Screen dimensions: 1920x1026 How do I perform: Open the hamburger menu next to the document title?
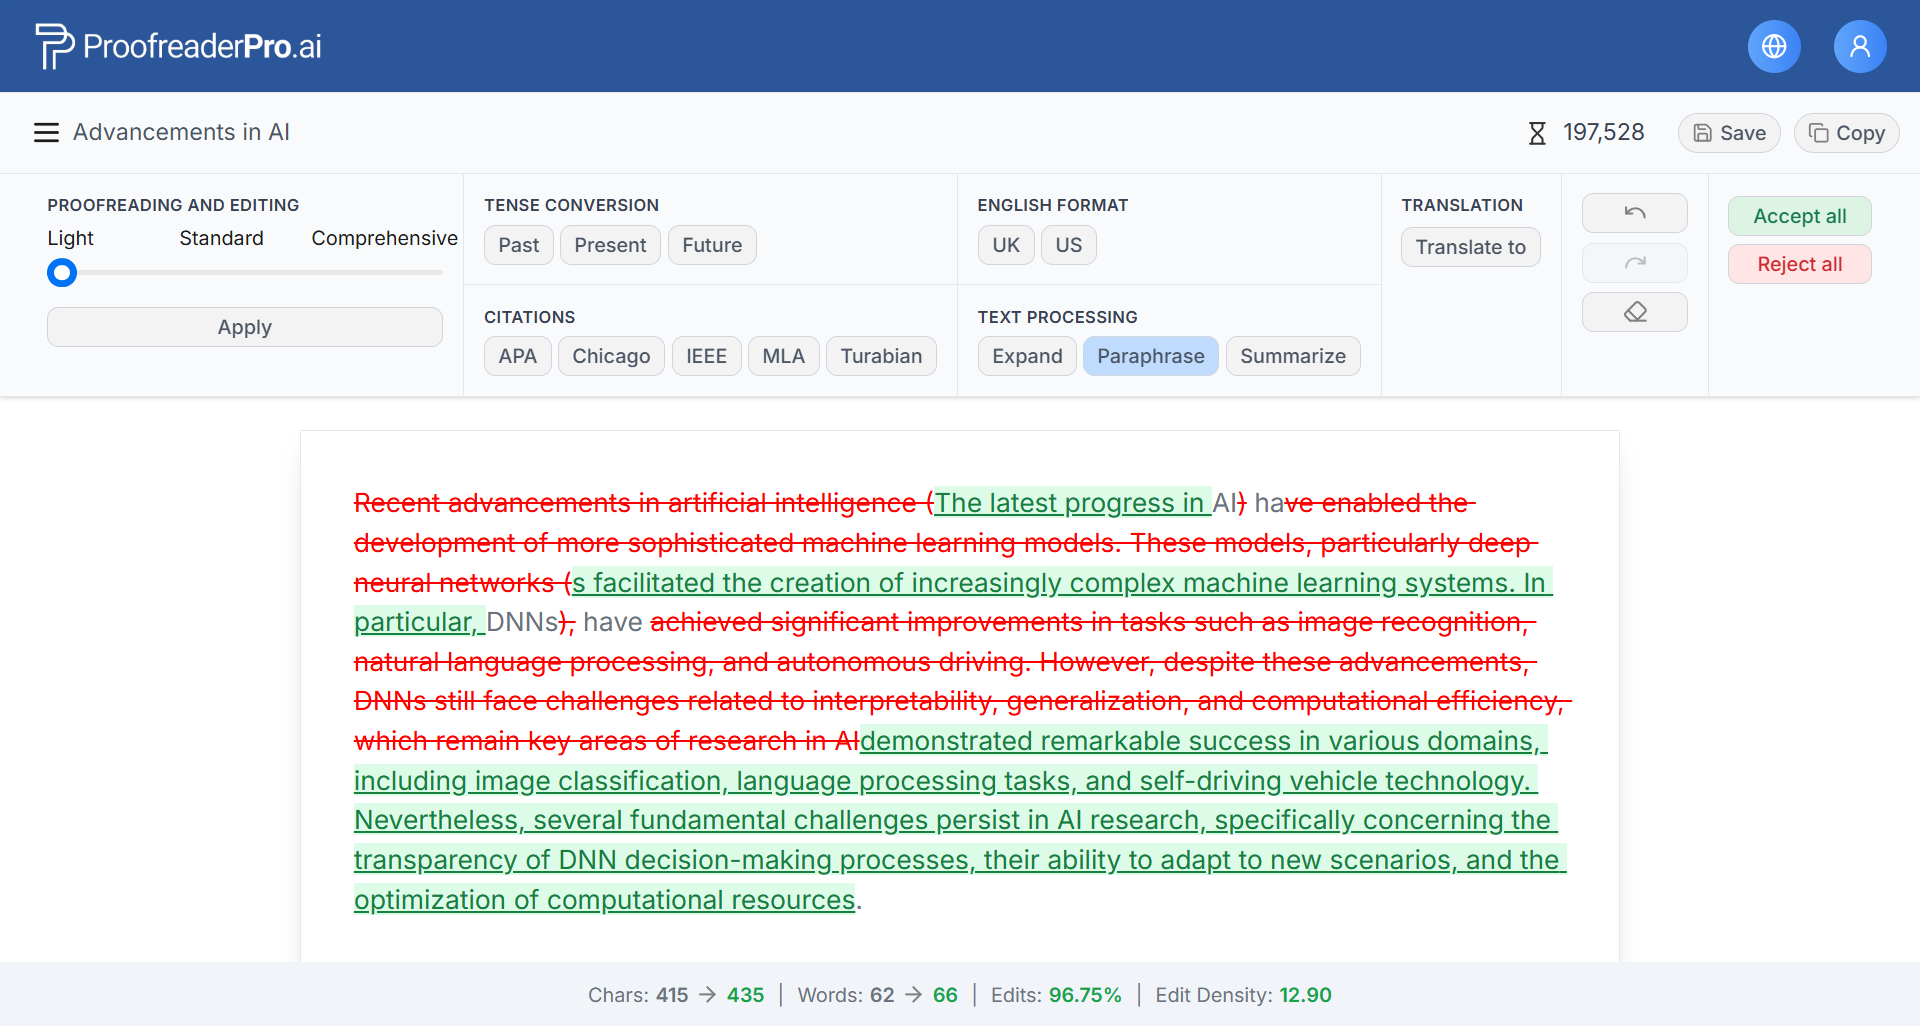(46, 133)
